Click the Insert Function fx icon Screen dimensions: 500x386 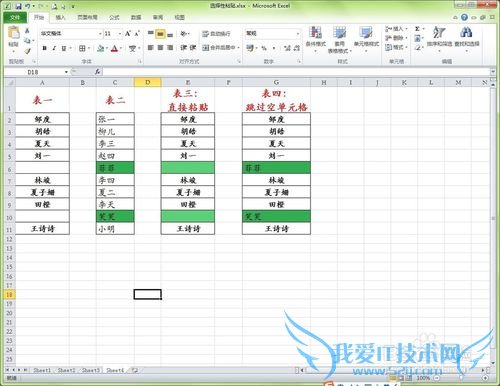97,72
